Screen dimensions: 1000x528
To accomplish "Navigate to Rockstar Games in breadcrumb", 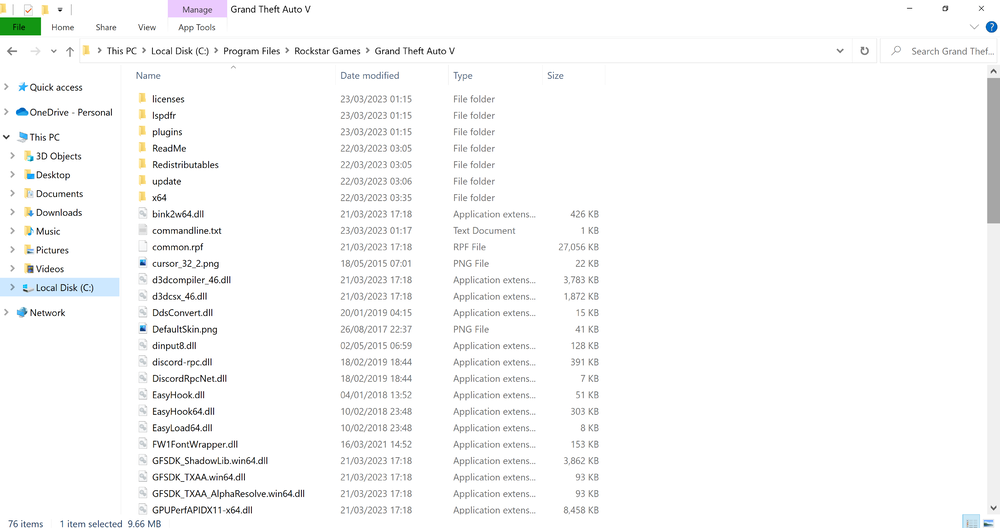I will 327,51.
